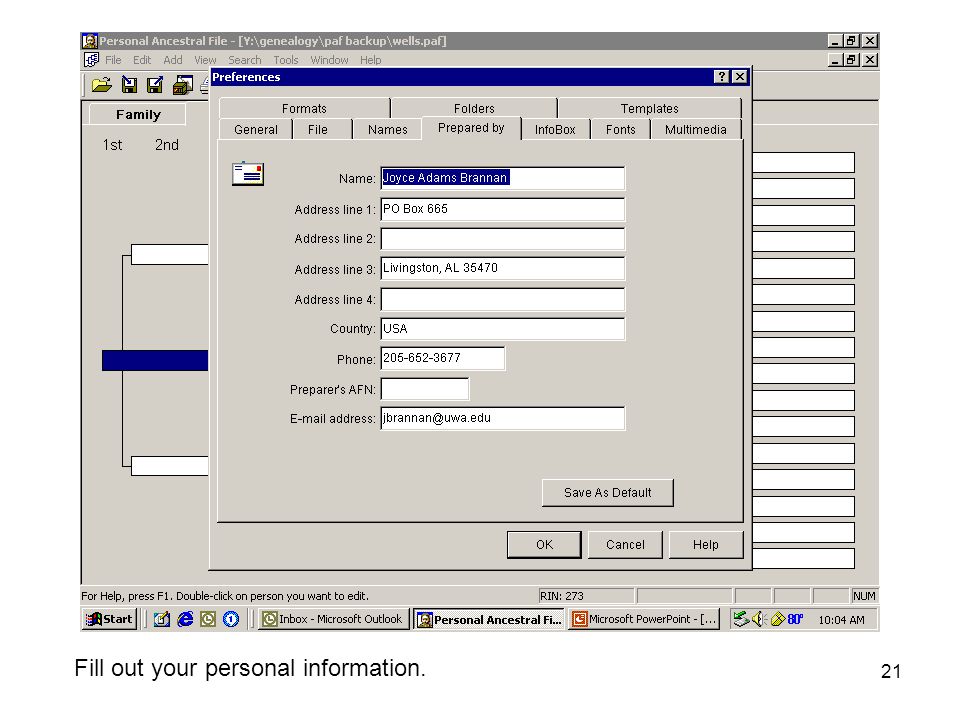The height and width of the screenshot is (720, 960).
Task: Switch to the Multimedia tab
Action: [x=696, y=129]
